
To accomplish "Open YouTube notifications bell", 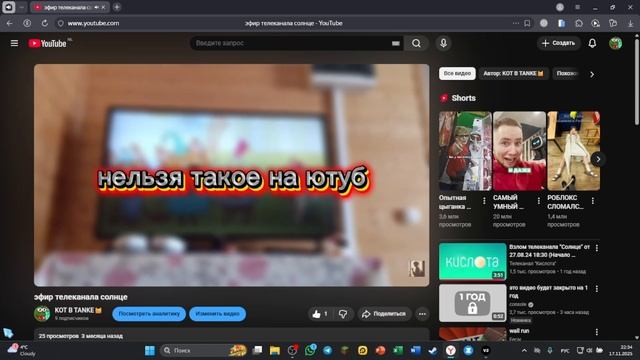I will (x=592, y=43).
